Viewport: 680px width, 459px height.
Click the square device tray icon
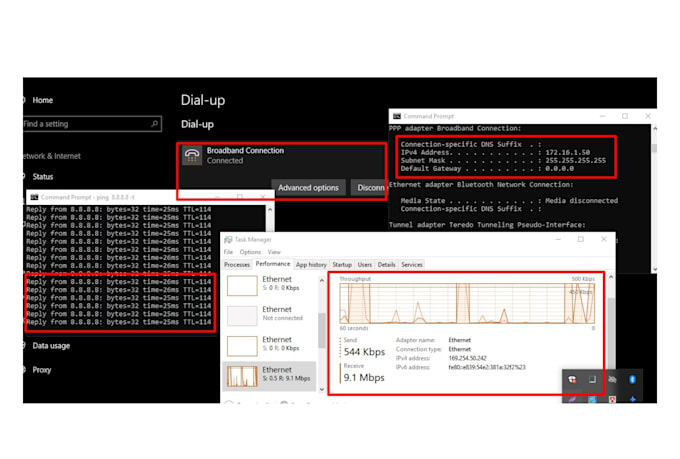(592, 380)
